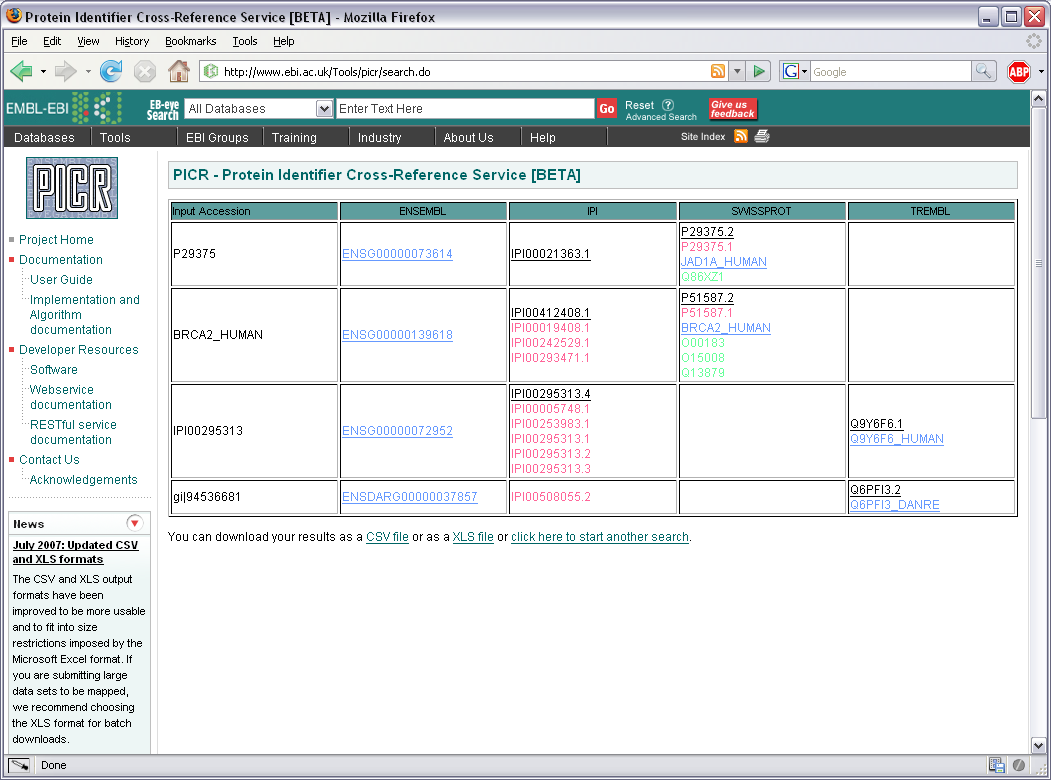Click the Stop loading icon
The image size is (1051, 780).
[145, 71]
